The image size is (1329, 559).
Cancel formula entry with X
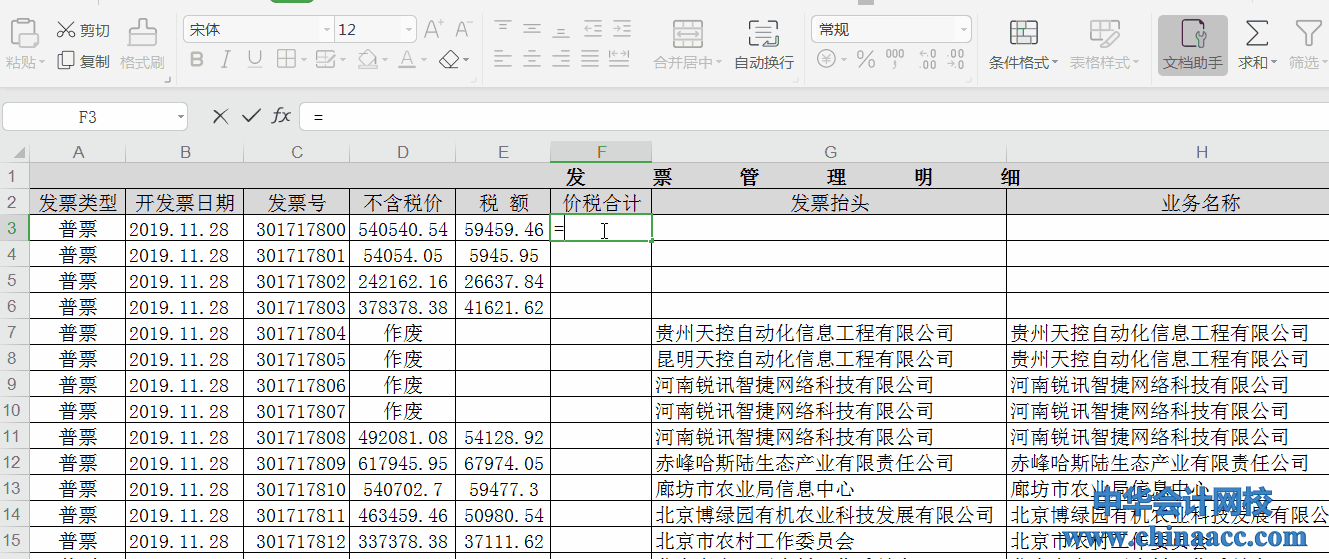[x=220, y=116]
